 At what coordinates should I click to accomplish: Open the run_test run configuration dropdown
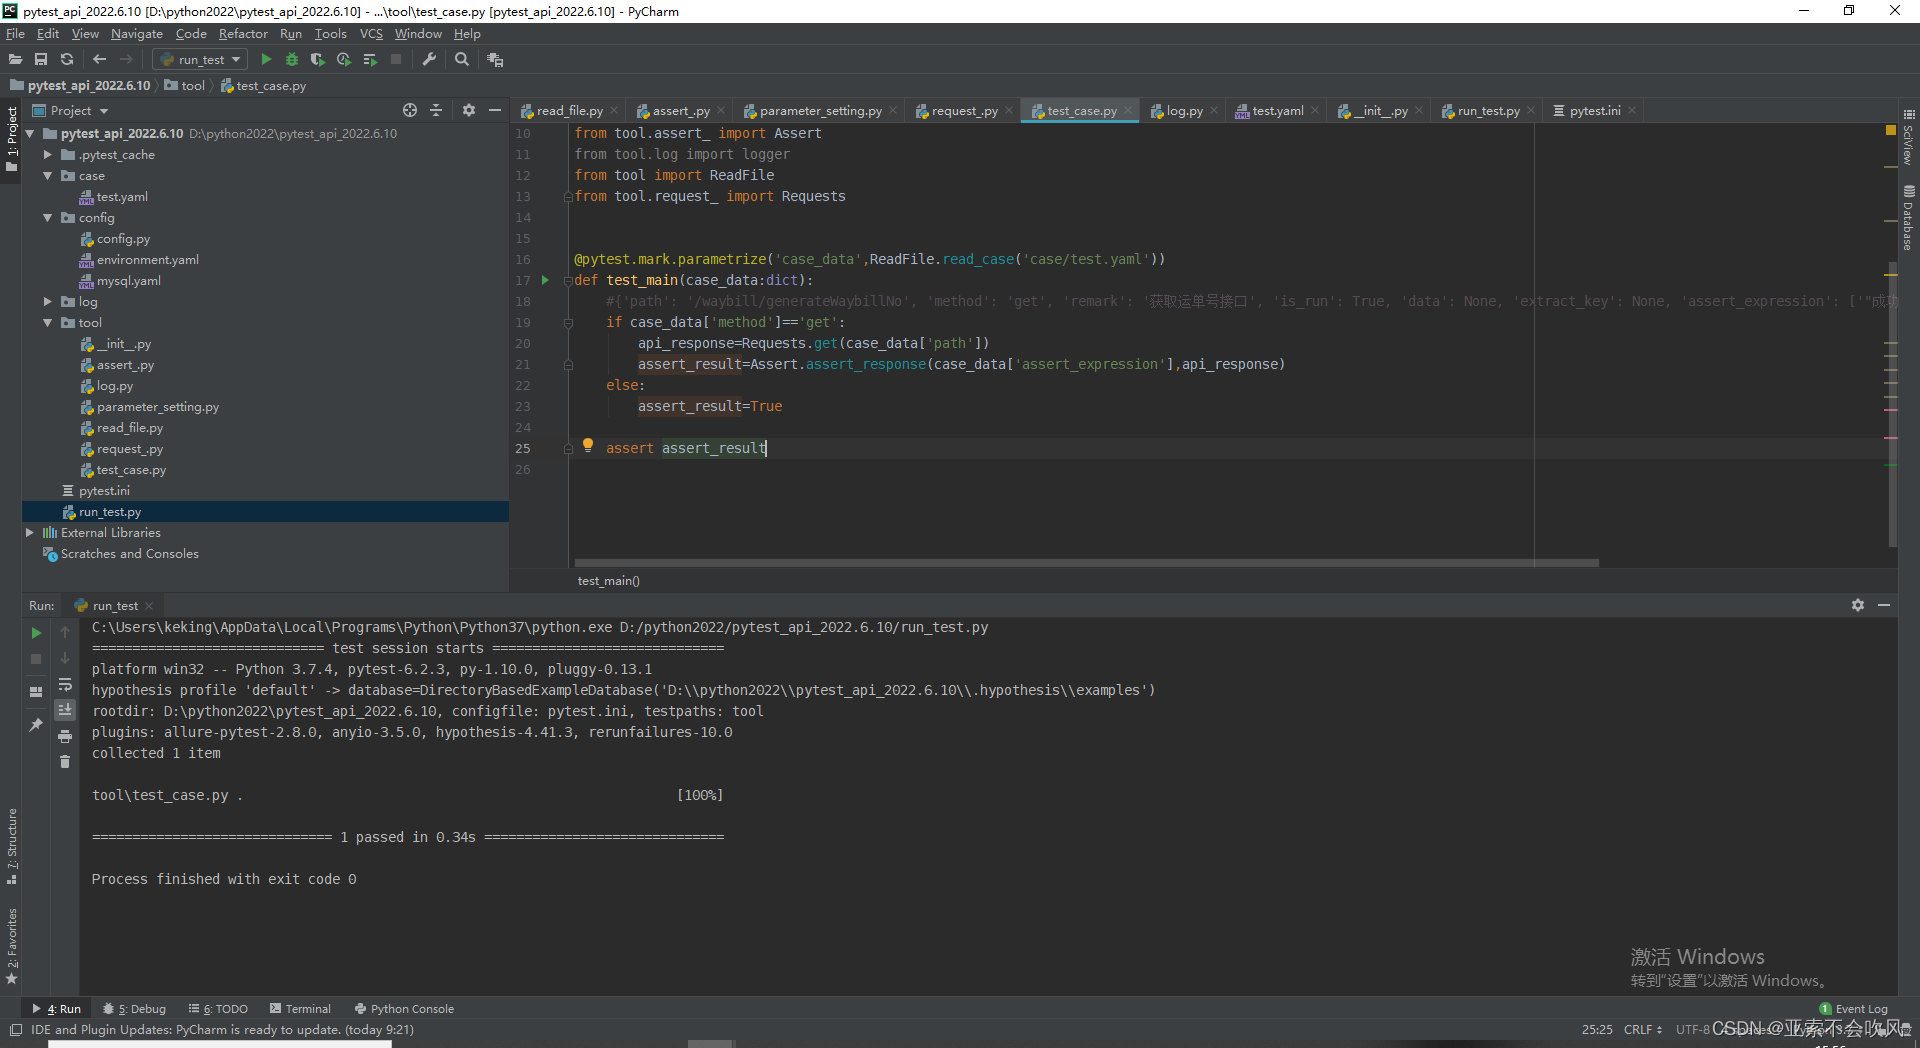[x=200, y=60]
